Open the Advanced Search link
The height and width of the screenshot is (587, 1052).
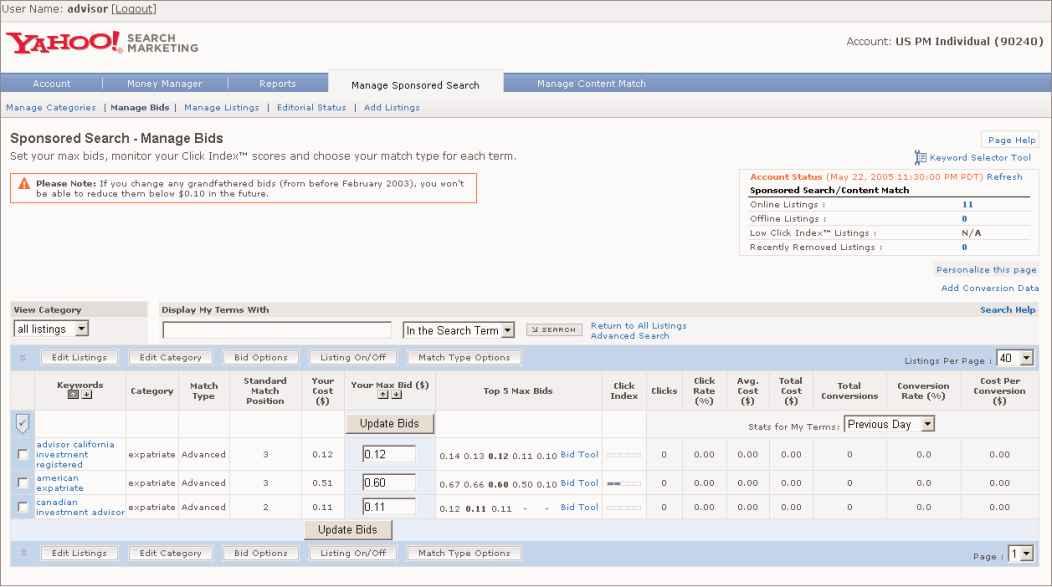(629, 336)
